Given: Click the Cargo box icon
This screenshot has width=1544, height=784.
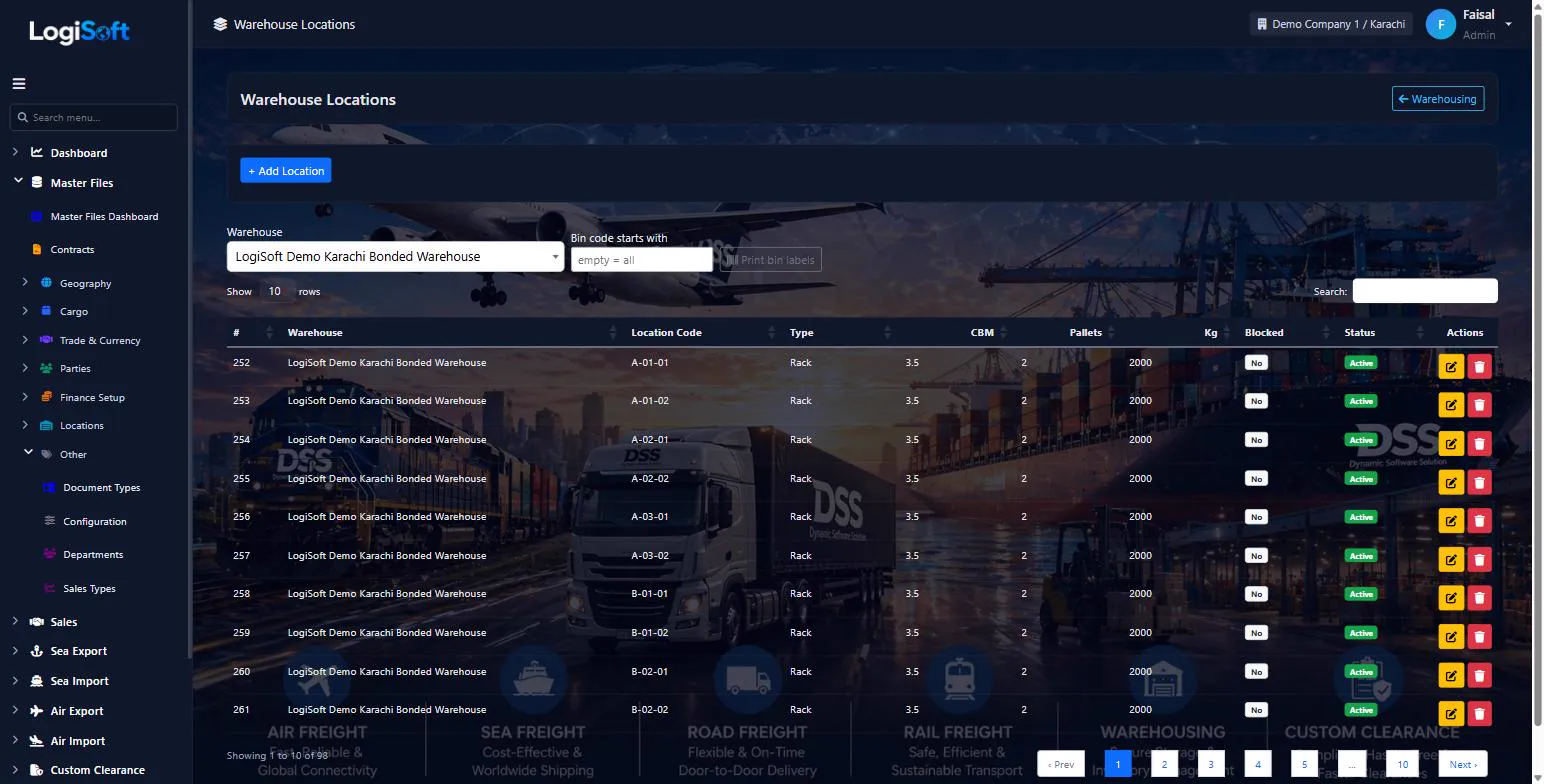Looking at the screenshot, I should point(46,311).
